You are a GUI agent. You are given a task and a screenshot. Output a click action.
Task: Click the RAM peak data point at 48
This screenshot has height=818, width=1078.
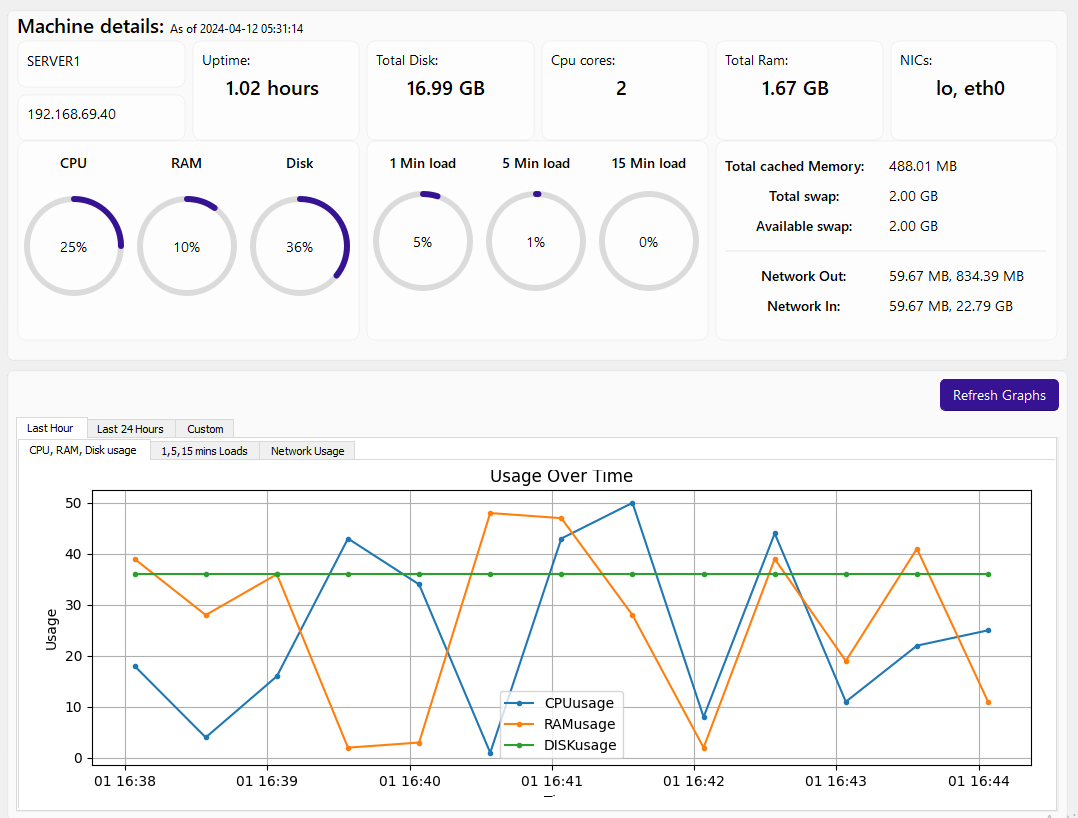pyautogui.click(x=490, y=513)
